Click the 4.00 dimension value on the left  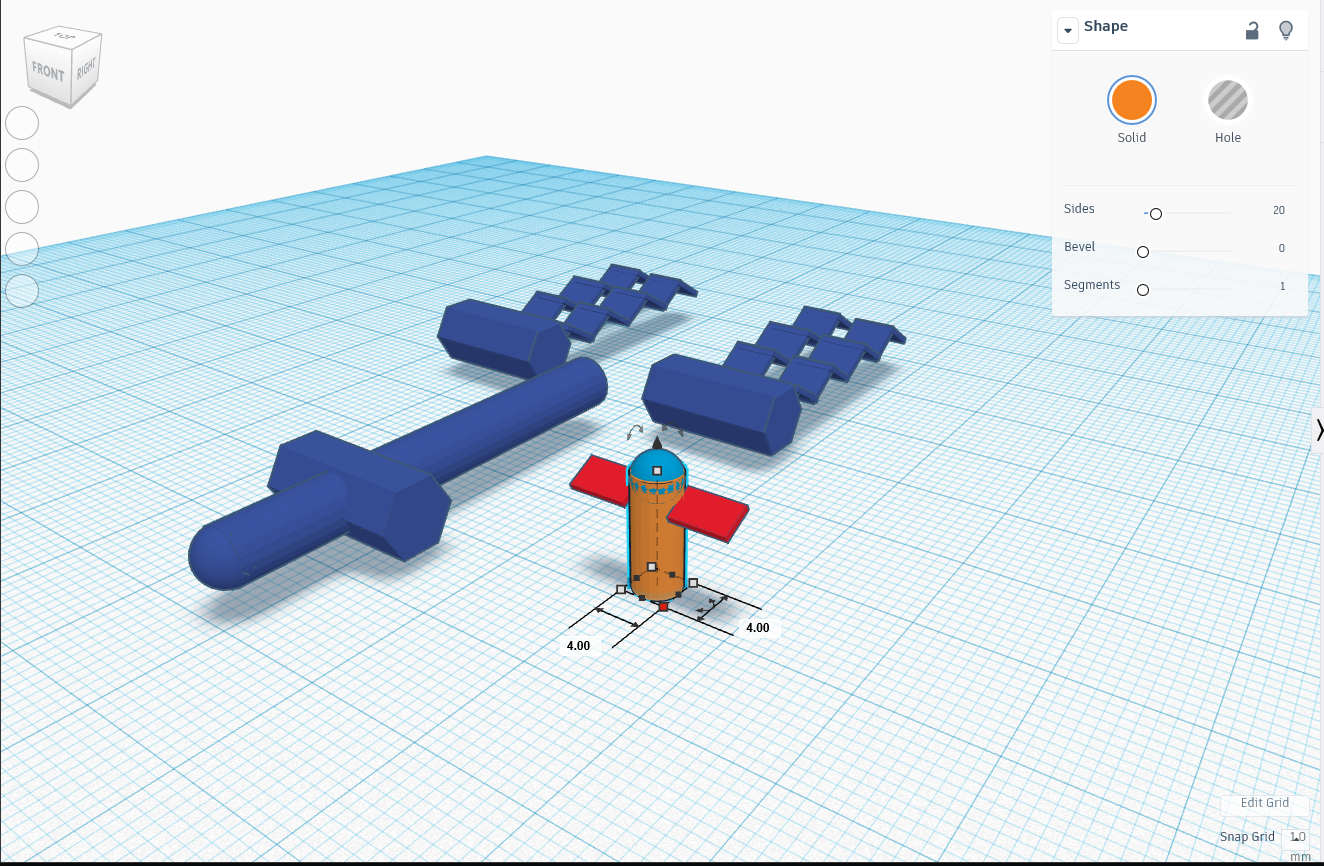pos(578,645)
